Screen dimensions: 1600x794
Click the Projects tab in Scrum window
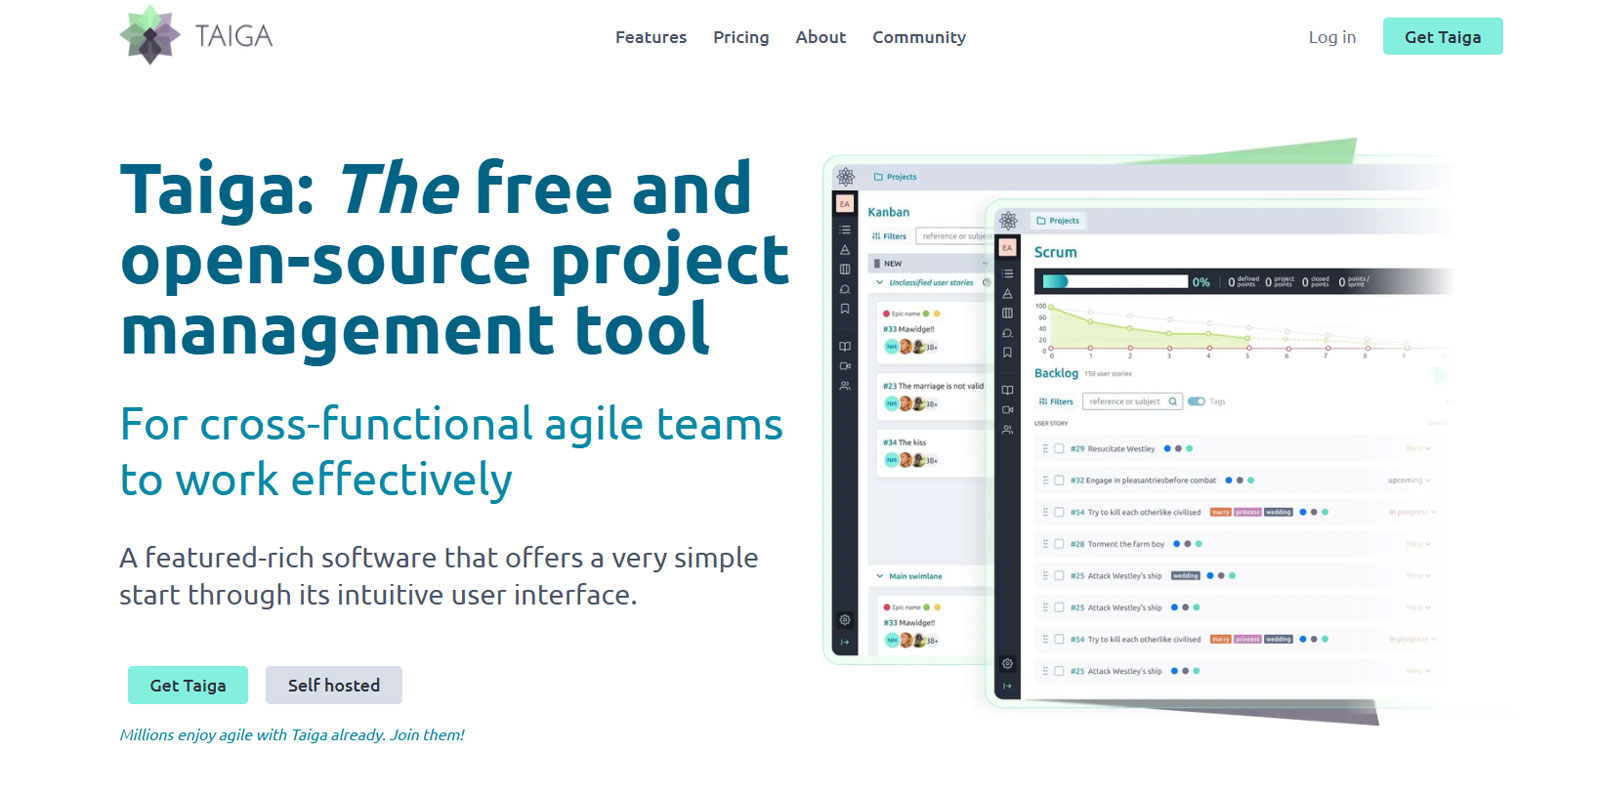(x=1058, y=221)
